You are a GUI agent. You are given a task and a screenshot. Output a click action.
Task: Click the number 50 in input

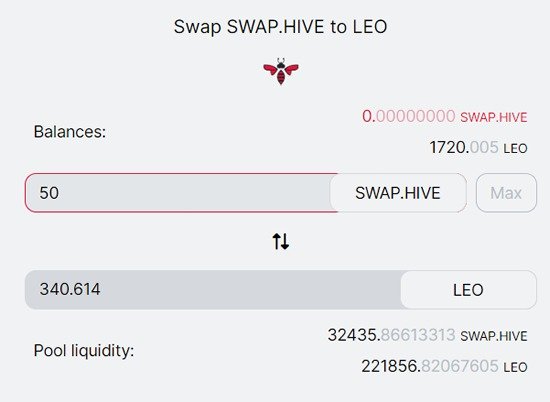click(49, 193)
